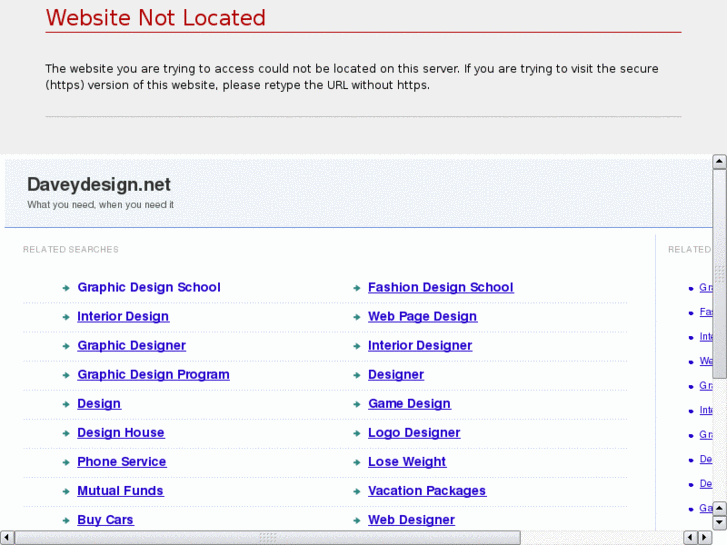Open the Interior Designer link

coord(420,346)
